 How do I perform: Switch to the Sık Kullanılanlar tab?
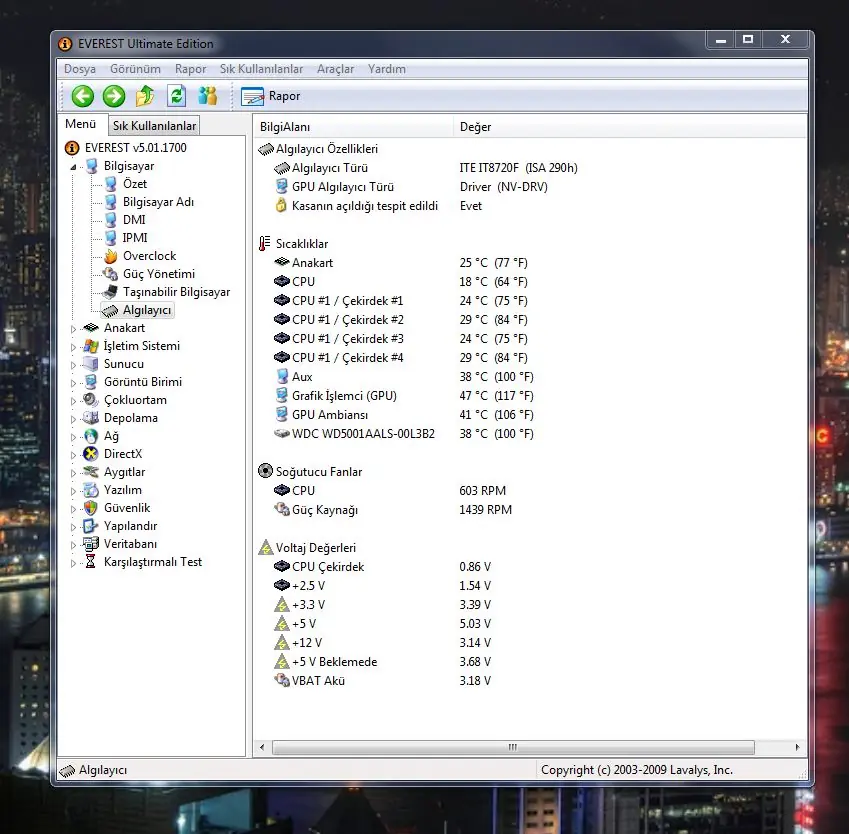click(x=154, y=126)
